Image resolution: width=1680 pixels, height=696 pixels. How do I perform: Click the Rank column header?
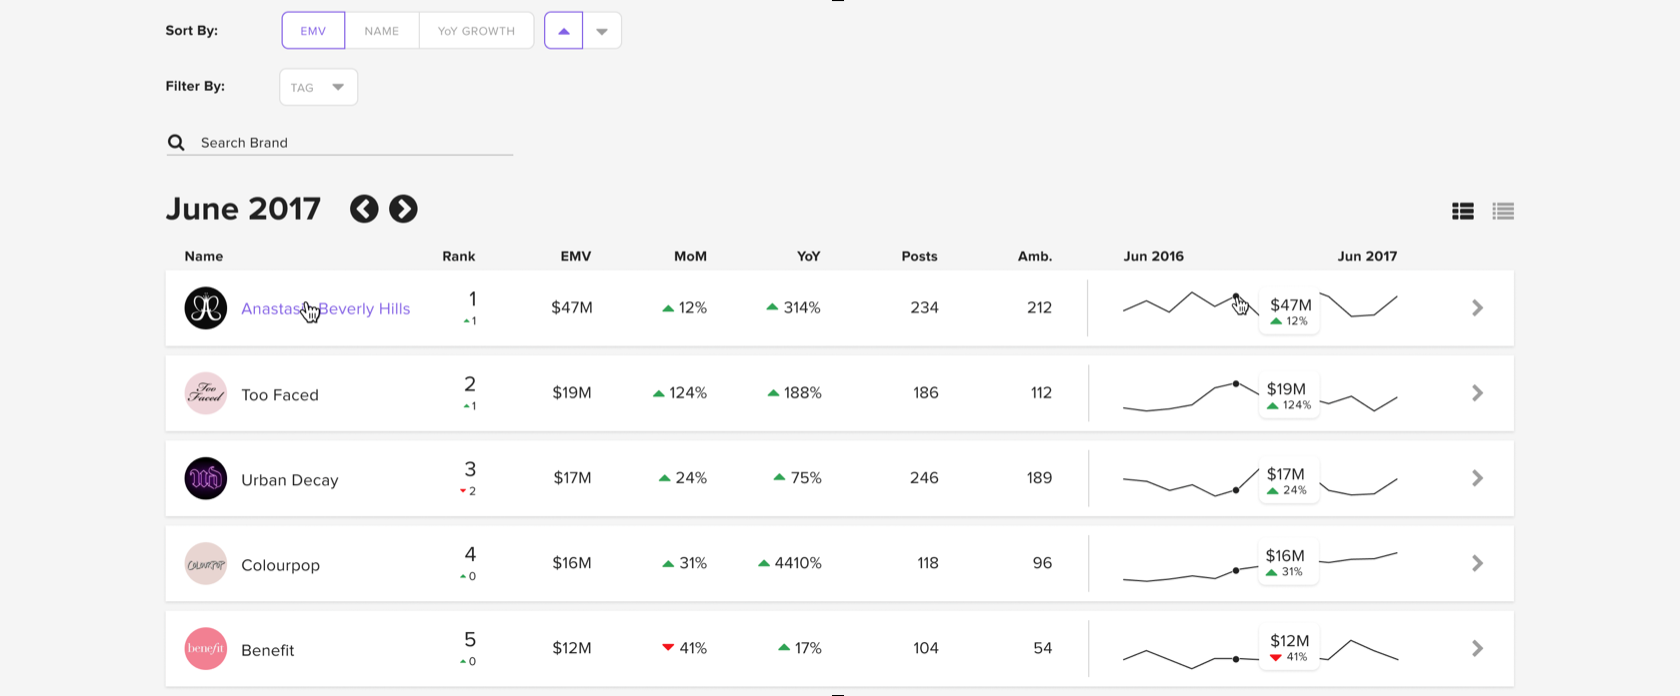pos(459,257)
